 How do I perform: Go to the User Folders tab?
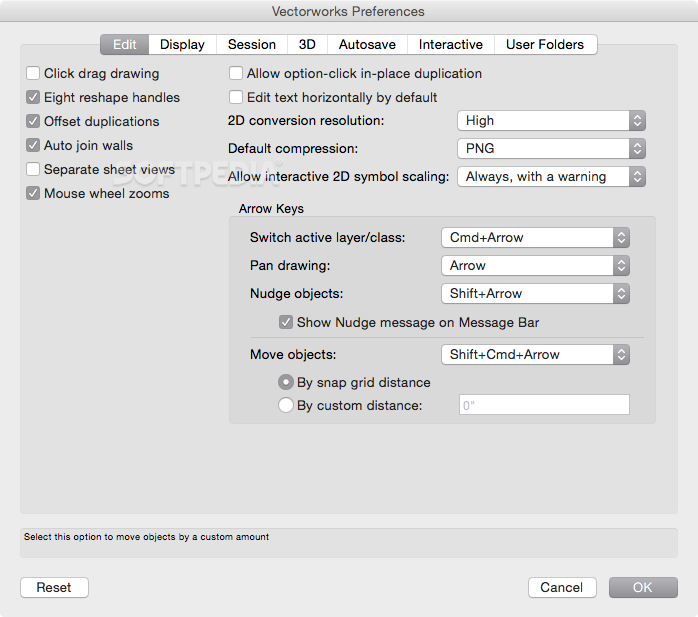coord(545,45)
